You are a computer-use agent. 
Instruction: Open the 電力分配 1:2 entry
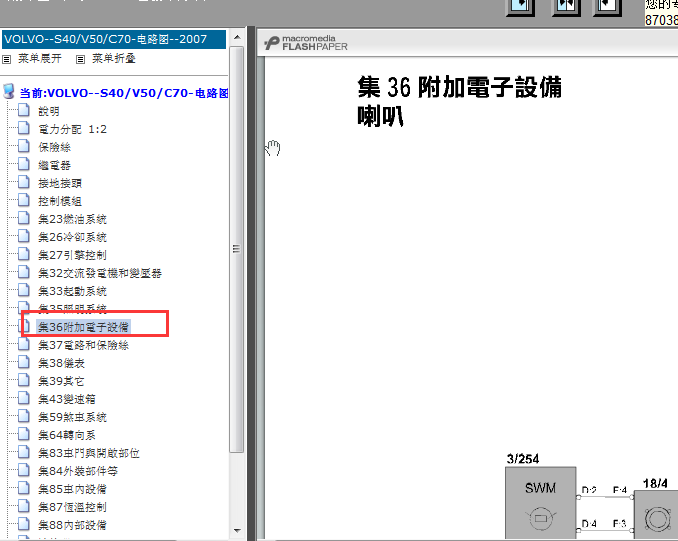(x=72, y=129)
